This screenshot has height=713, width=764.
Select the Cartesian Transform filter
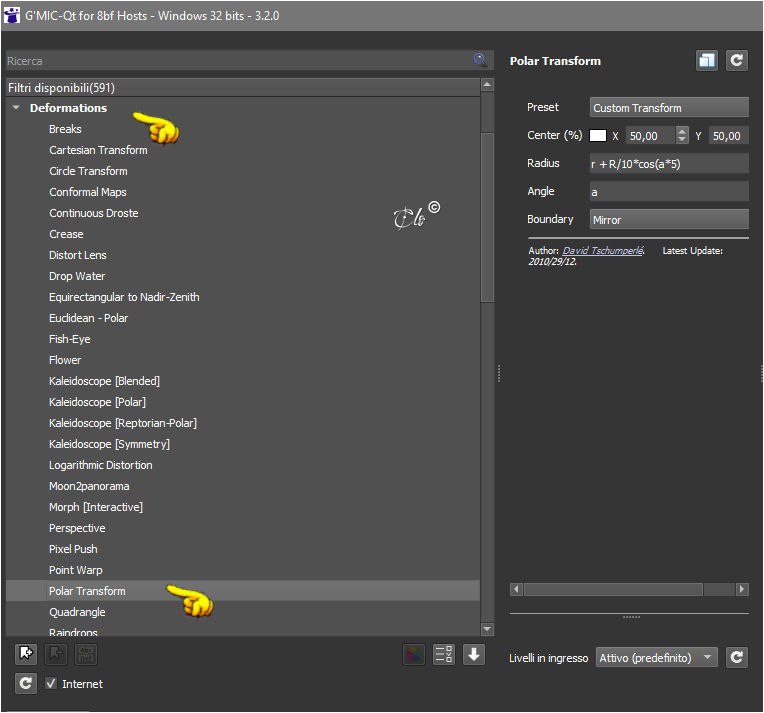tap(98, 150)
